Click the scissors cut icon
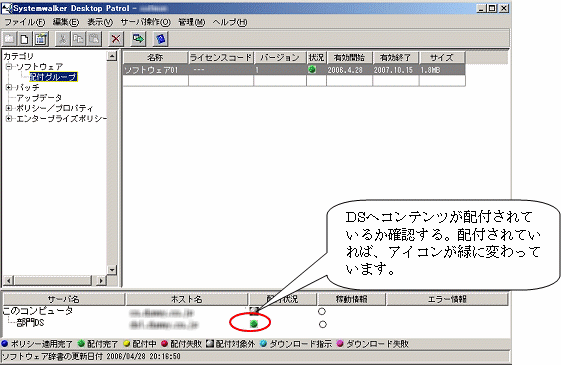 (63, 39)
